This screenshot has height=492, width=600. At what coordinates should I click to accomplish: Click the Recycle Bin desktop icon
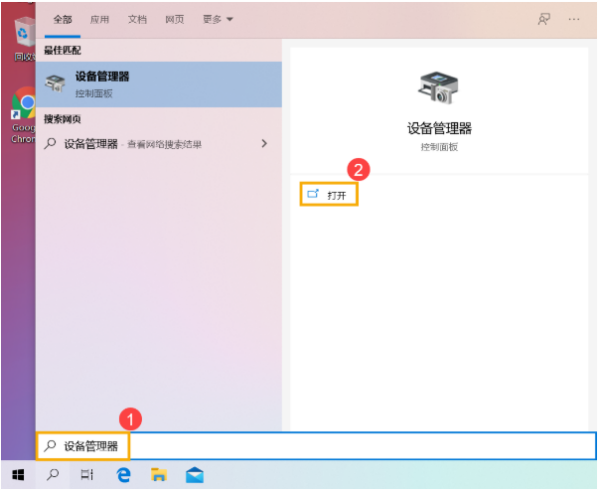(x=24, y=38)
